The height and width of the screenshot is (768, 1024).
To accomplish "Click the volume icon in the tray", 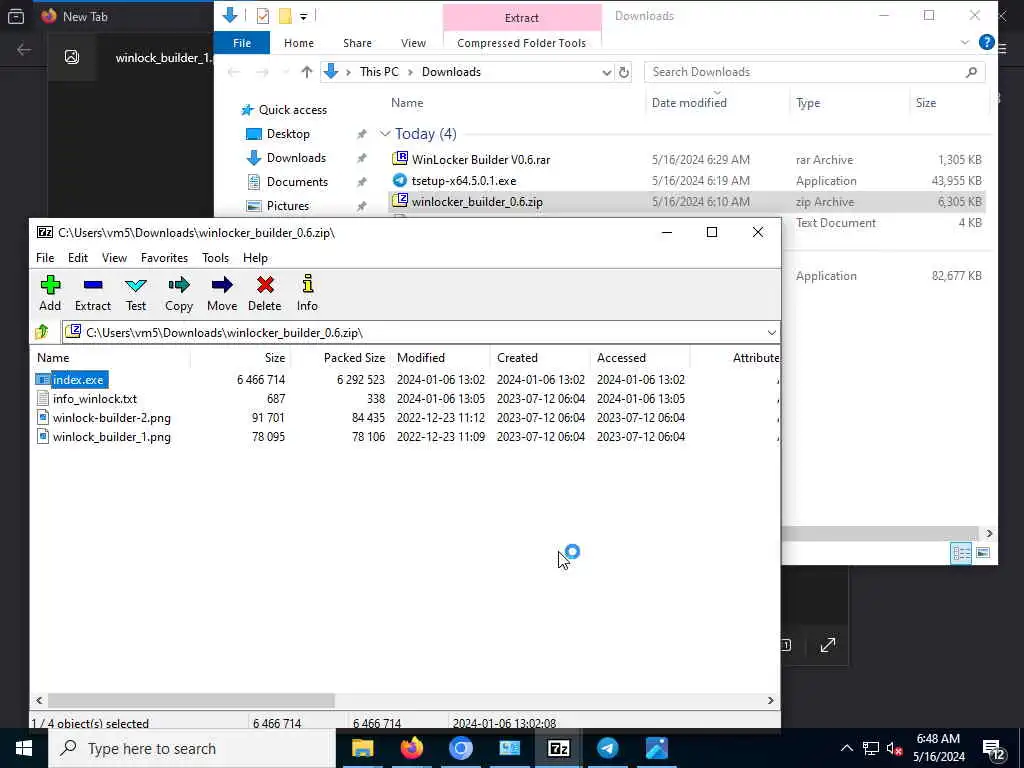I will (894, 748).
